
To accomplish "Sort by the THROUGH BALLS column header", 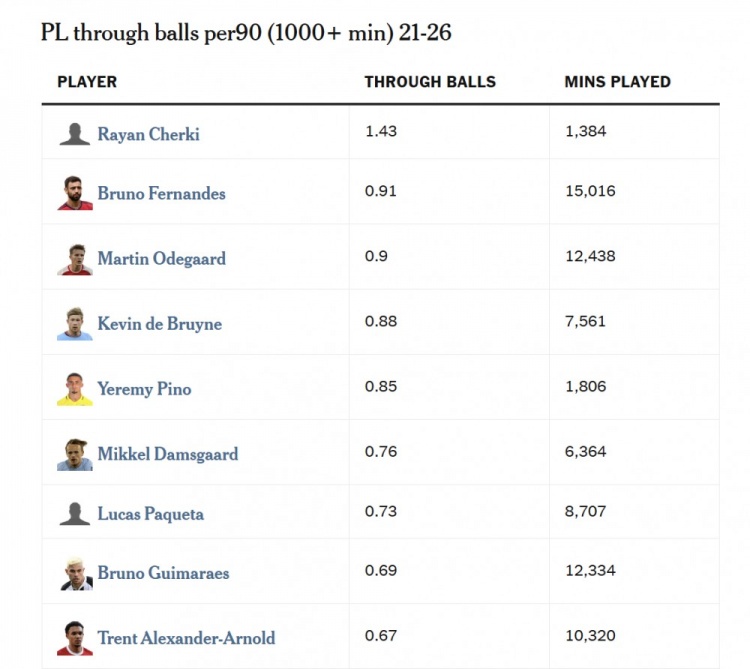I will pos(430,82).
